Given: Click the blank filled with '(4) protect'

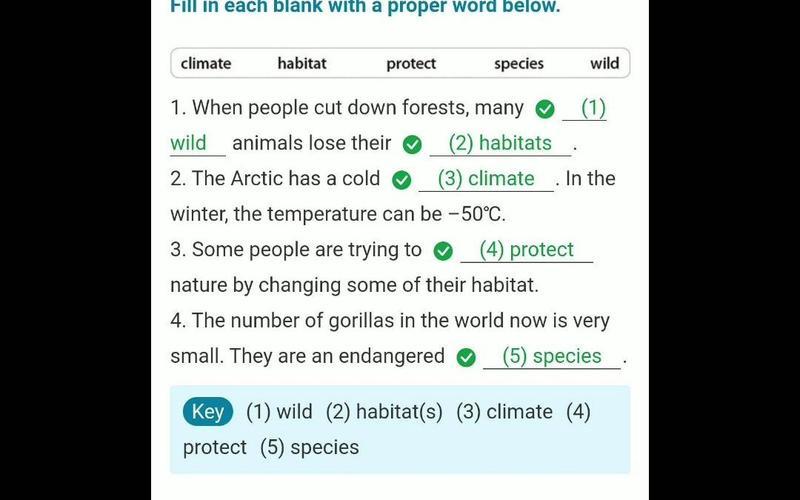Looking at the screenshot, I should 527,250.
